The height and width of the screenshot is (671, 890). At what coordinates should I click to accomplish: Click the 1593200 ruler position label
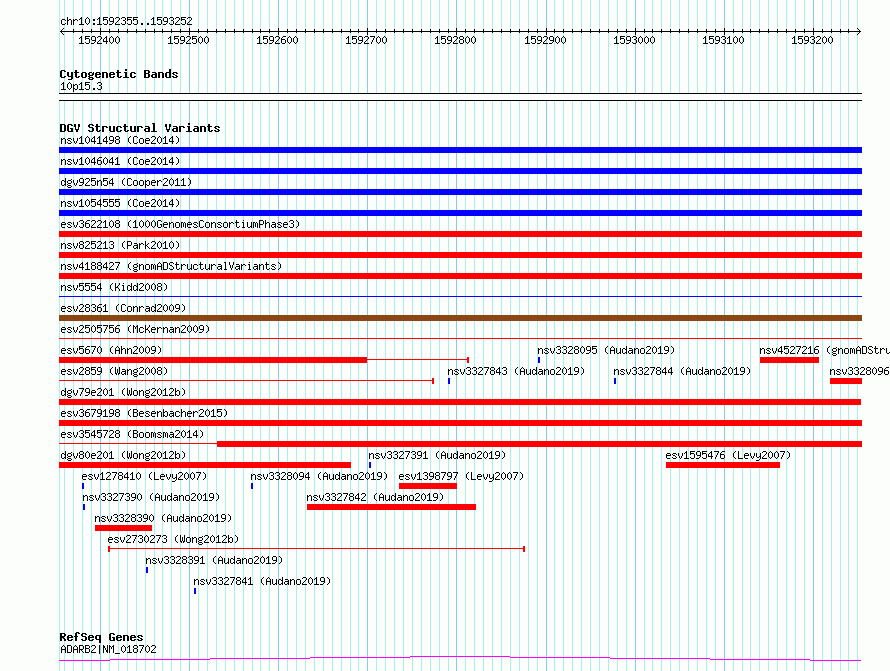point(812,40)
